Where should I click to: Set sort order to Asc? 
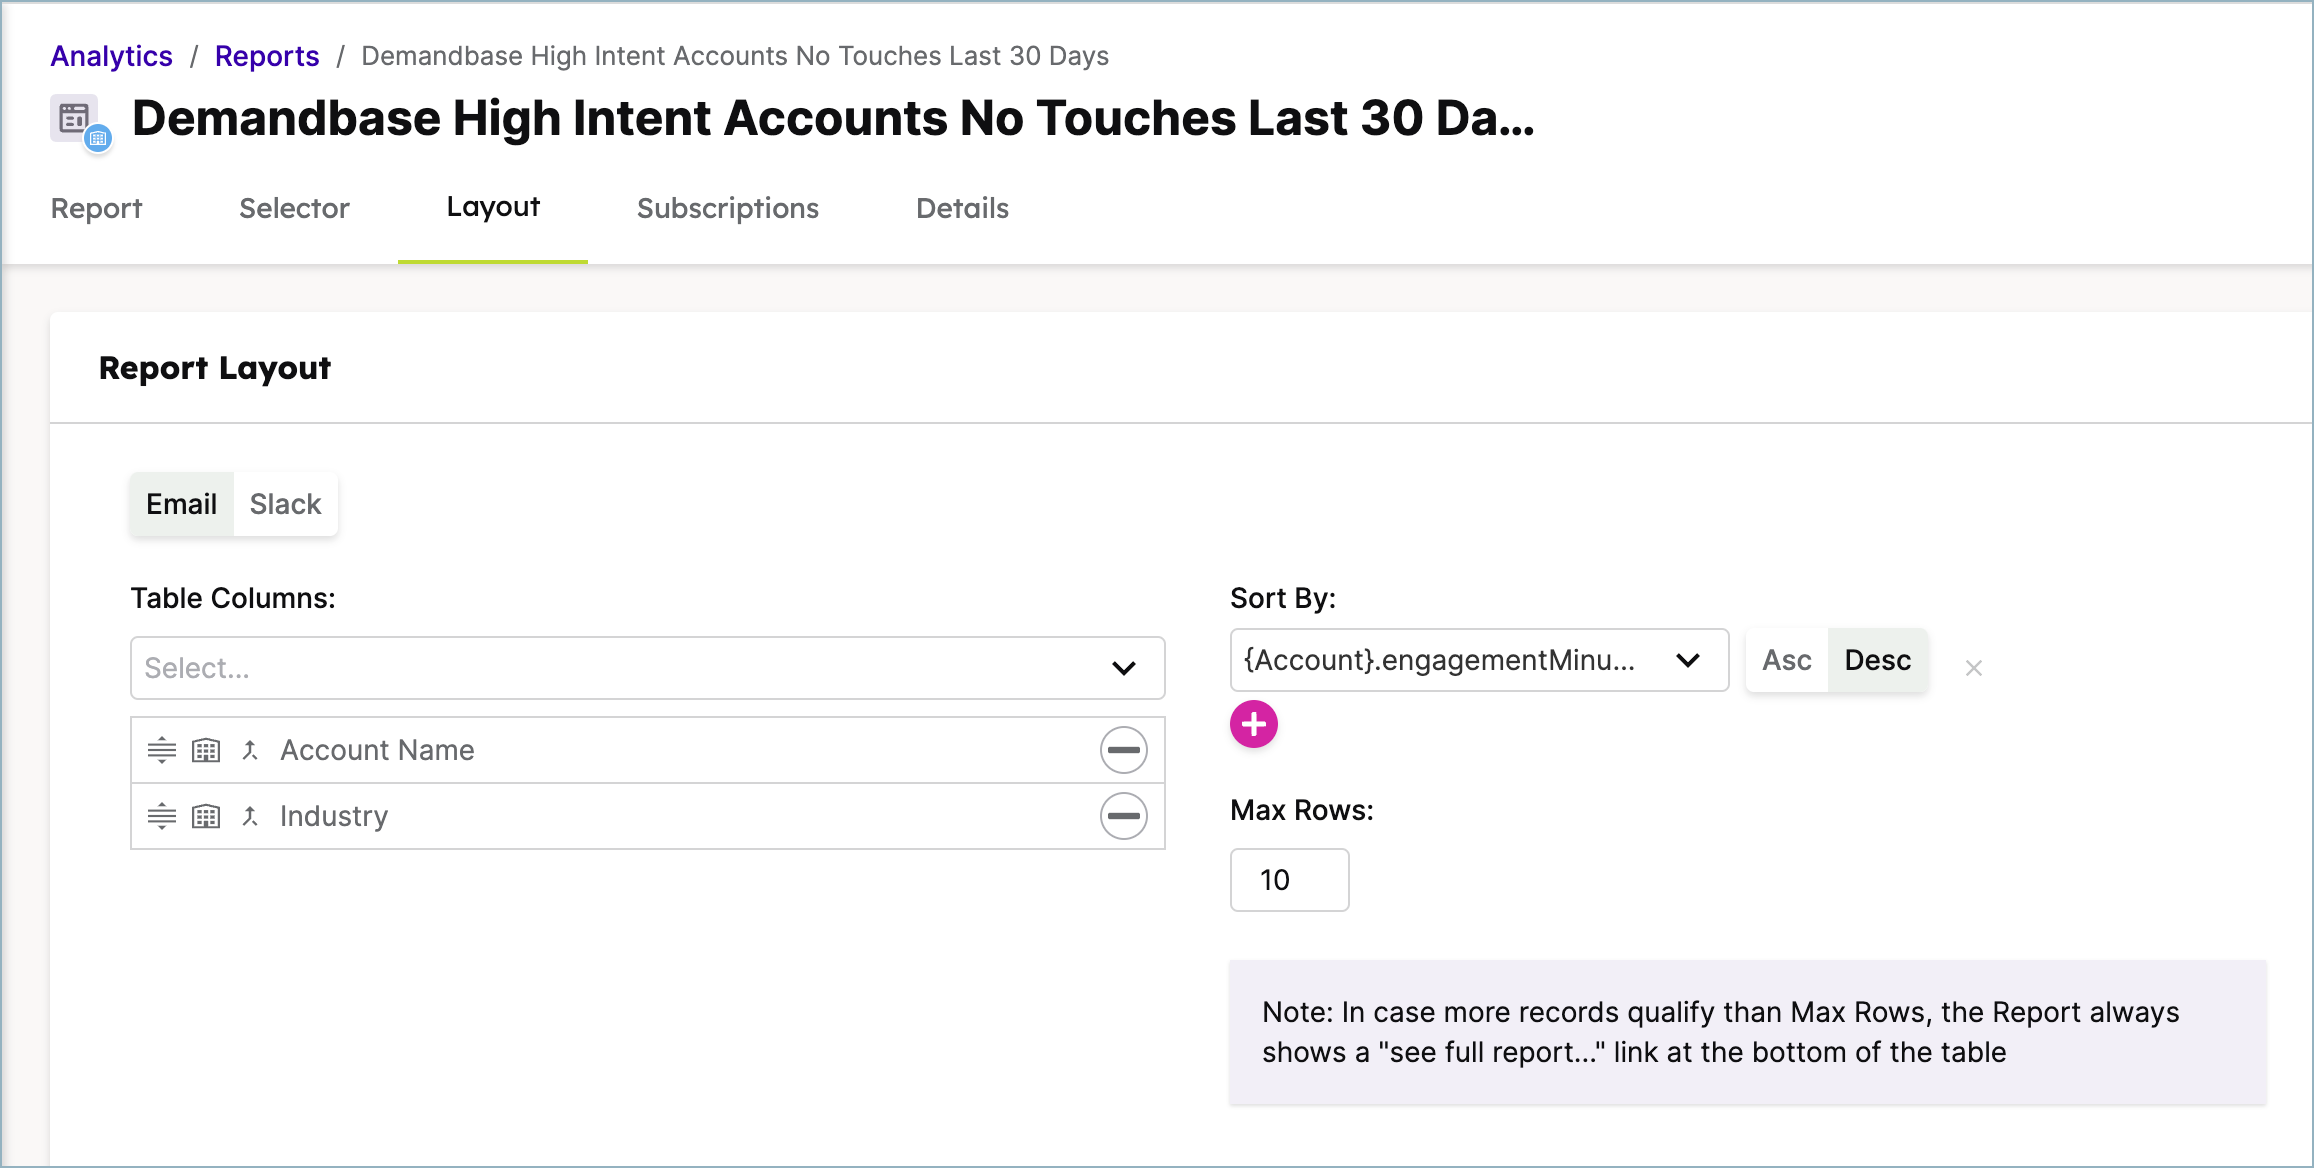click(1786, 660)
